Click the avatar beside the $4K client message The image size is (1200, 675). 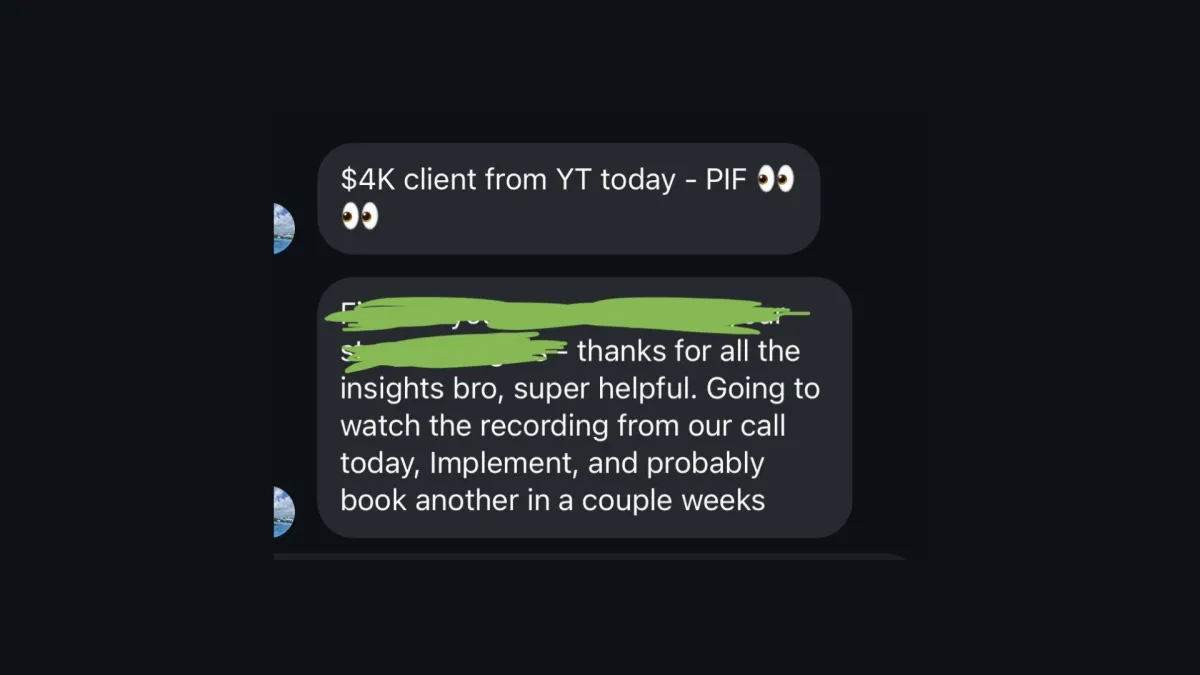point(284,228)
